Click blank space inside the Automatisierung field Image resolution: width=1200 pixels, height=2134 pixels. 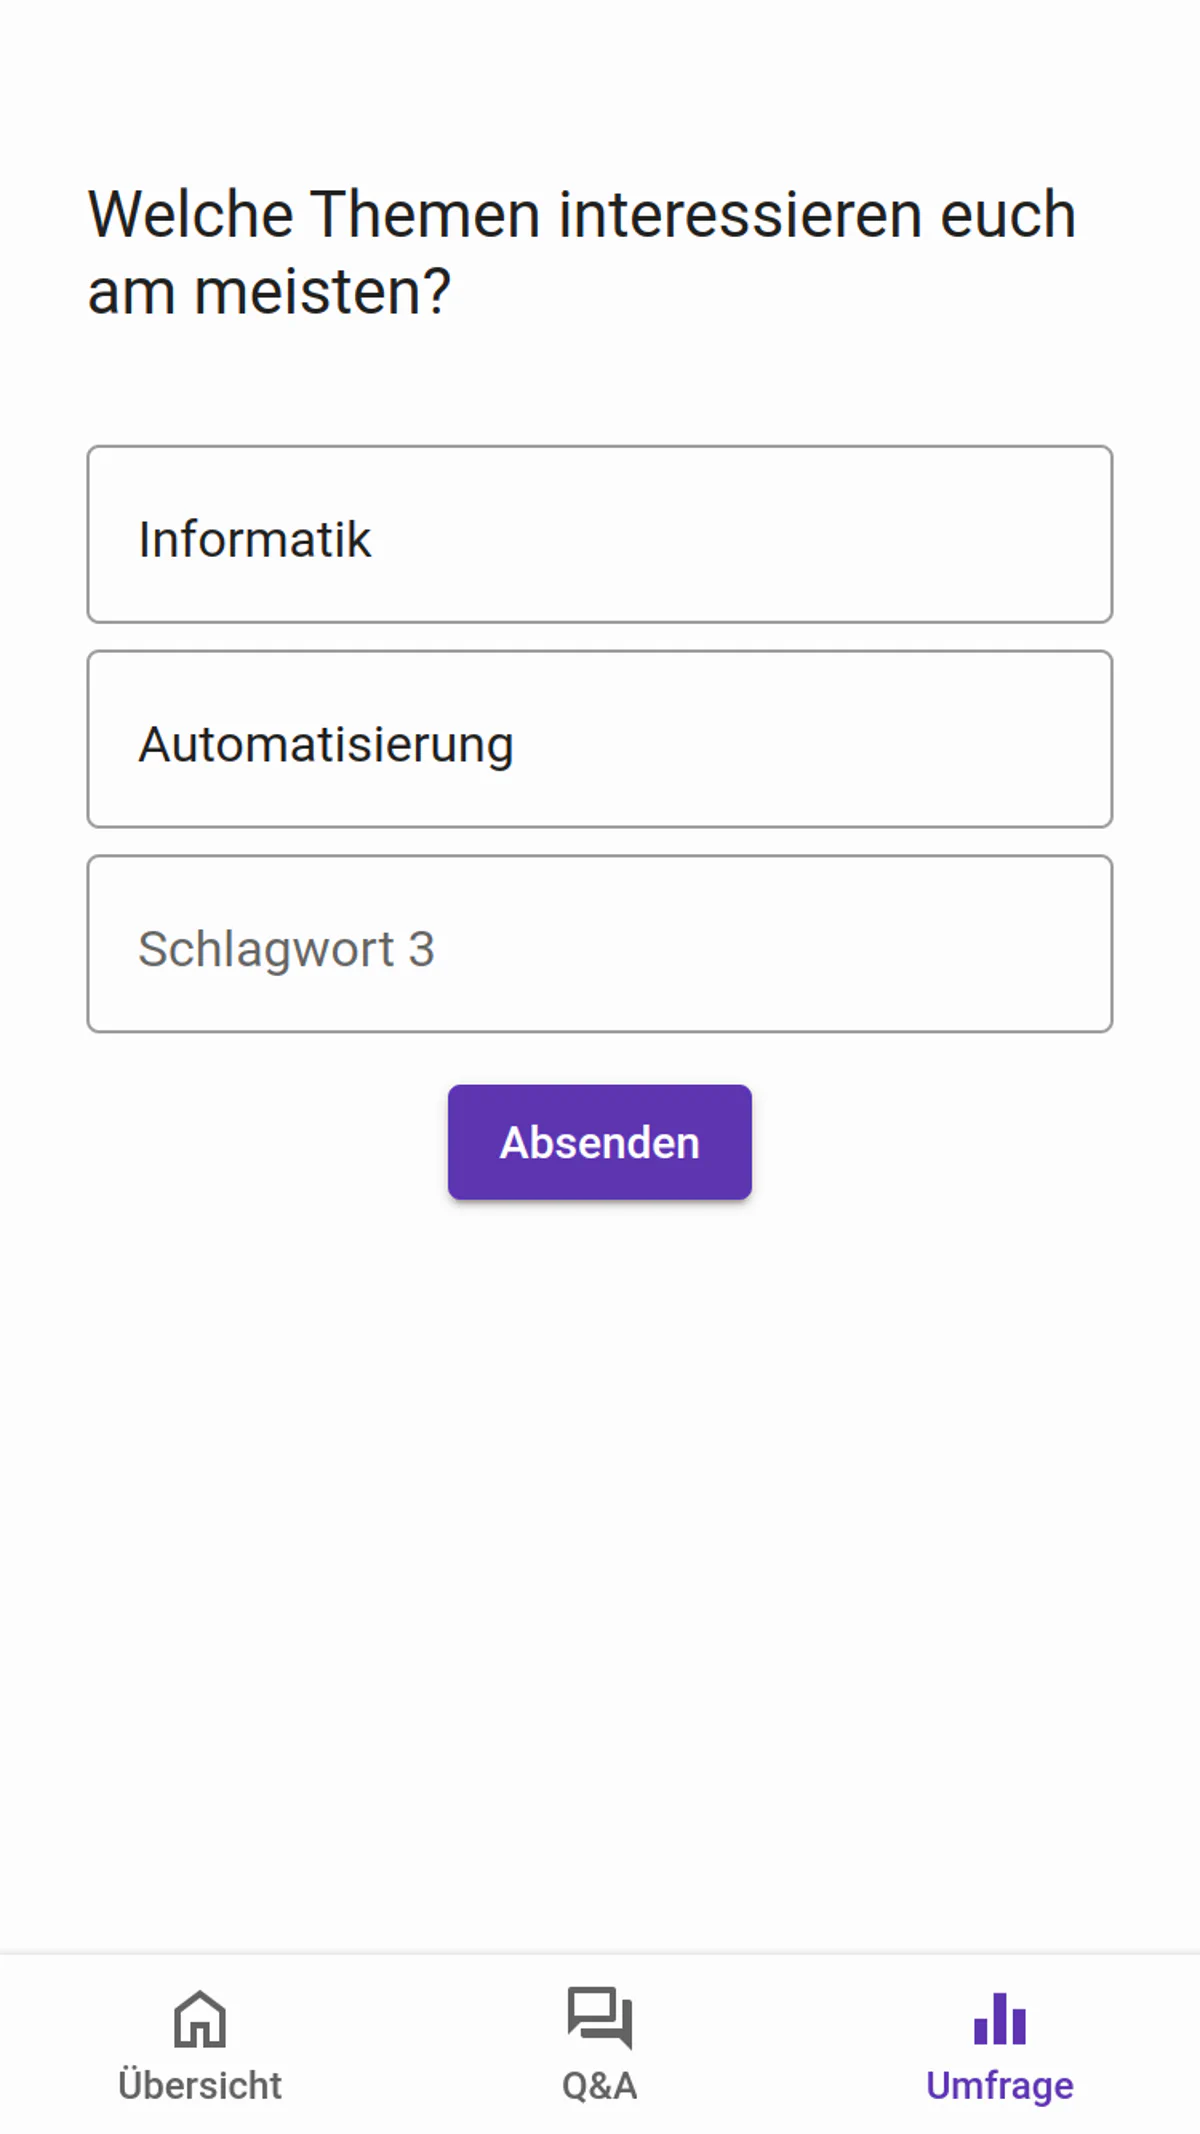click(850, 740)
